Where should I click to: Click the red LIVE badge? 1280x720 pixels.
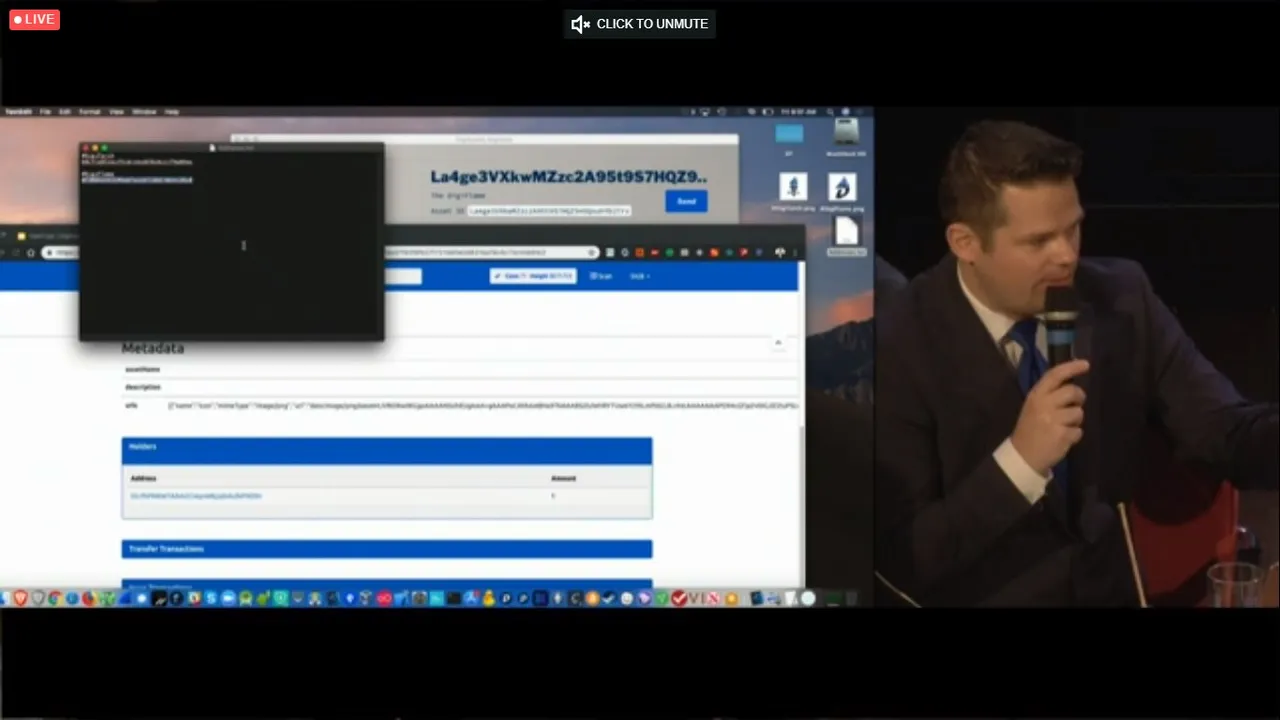(x=35, y=19)
